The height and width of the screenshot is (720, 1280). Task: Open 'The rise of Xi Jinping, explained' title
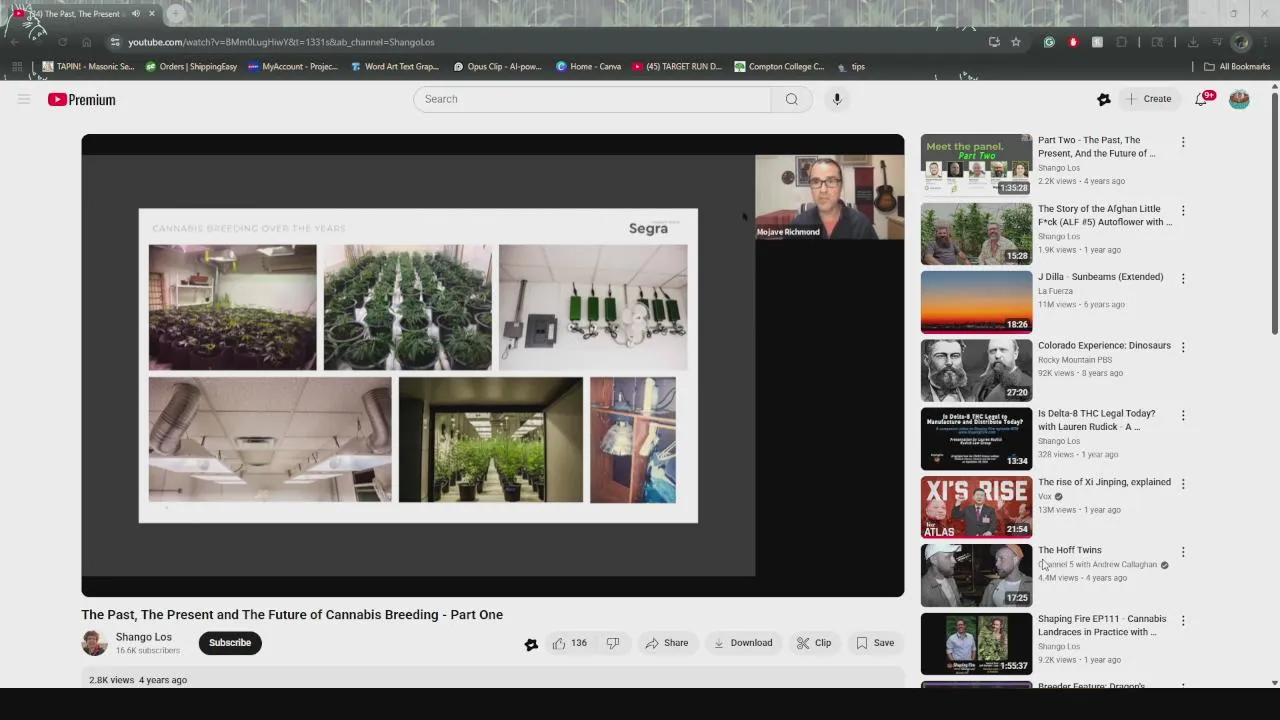pos(1104,482)
